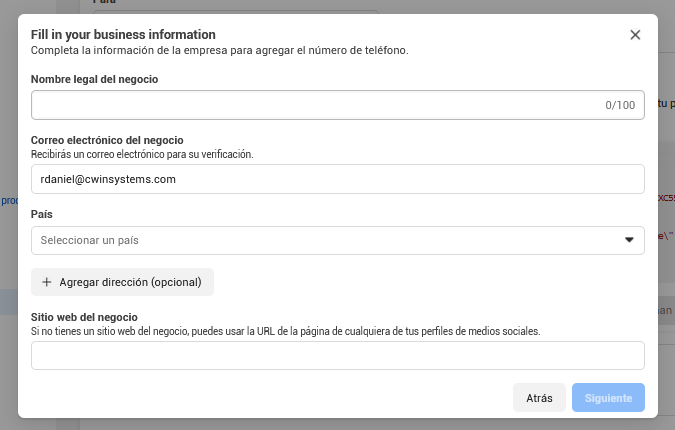Go back with the Atrás button
This screenshot has width=675, height=430.
click(539, 398)
